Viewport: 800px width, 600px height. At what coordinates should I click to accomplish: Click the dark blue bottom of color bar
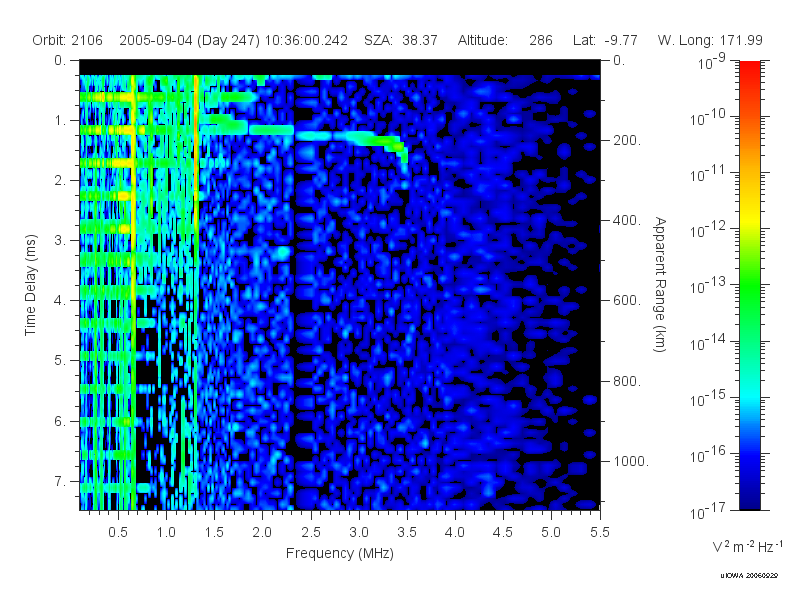pyautogui.click(x=750, y=497)
